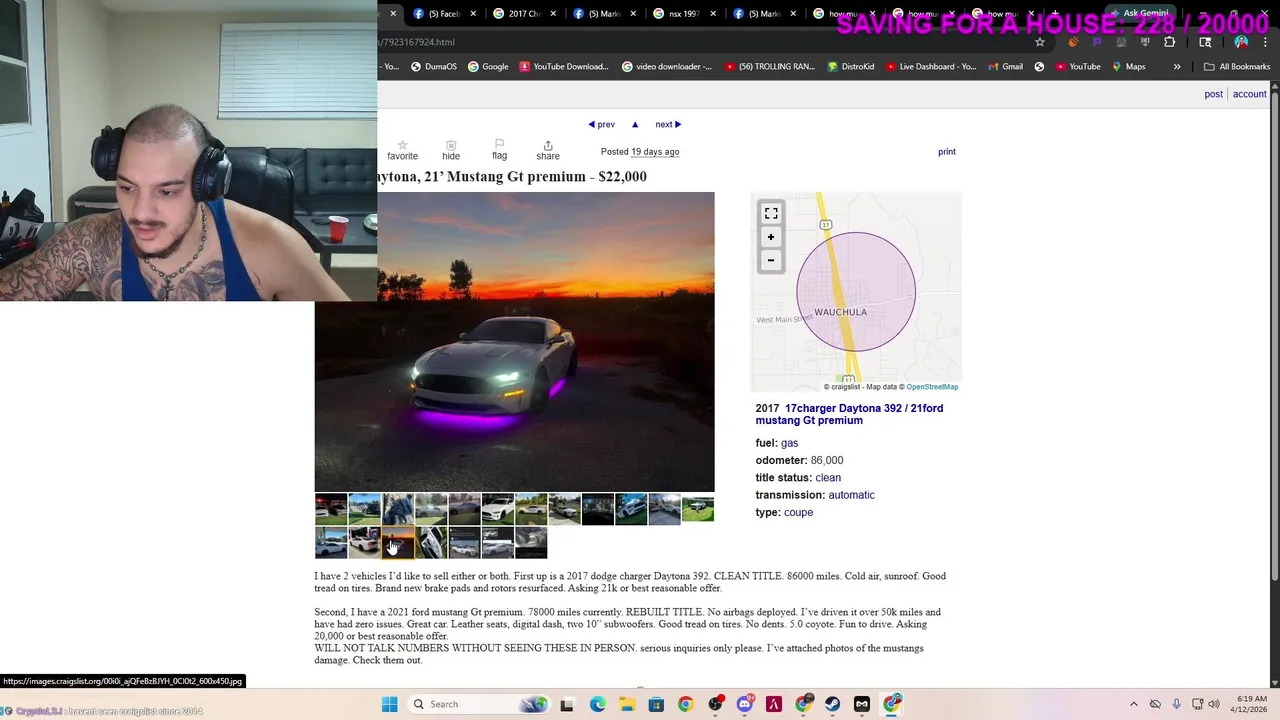Open the Google bookmark

click(x=488, y=67)
